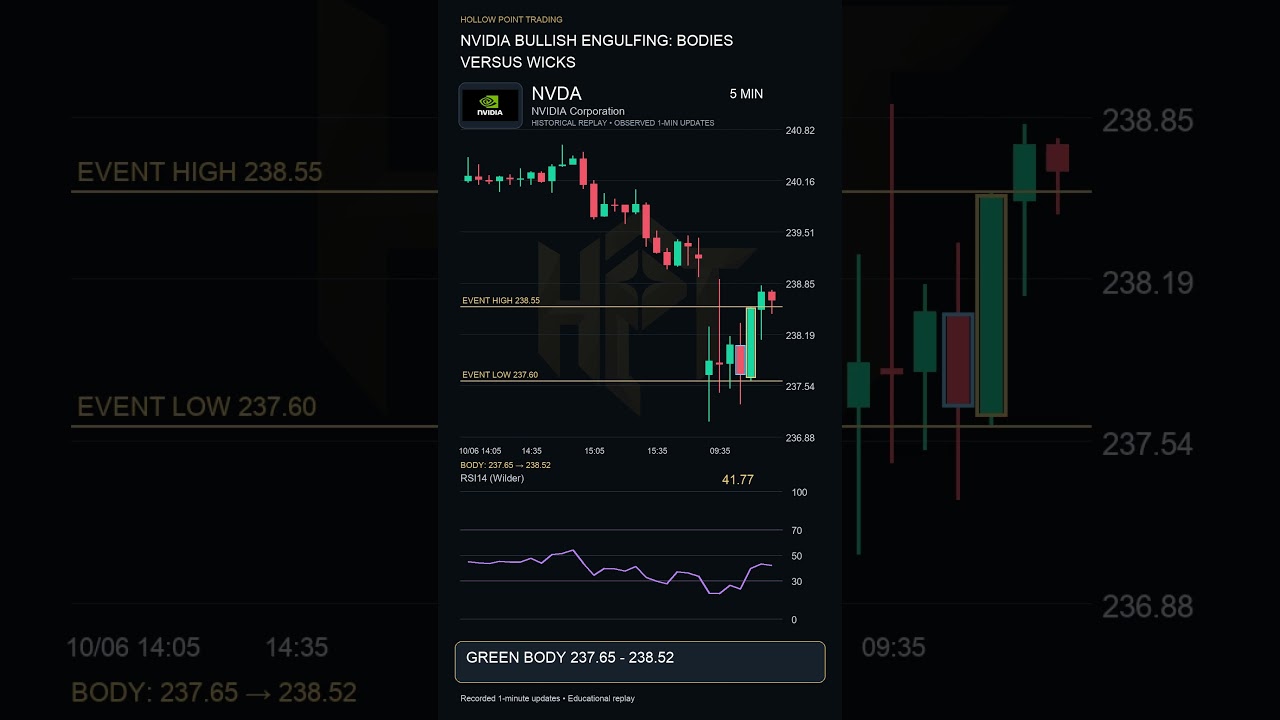The image size is (1280, 720).
Task: Click the RSI14 (Wilder) indicator label
Action: tap(492, 478)
